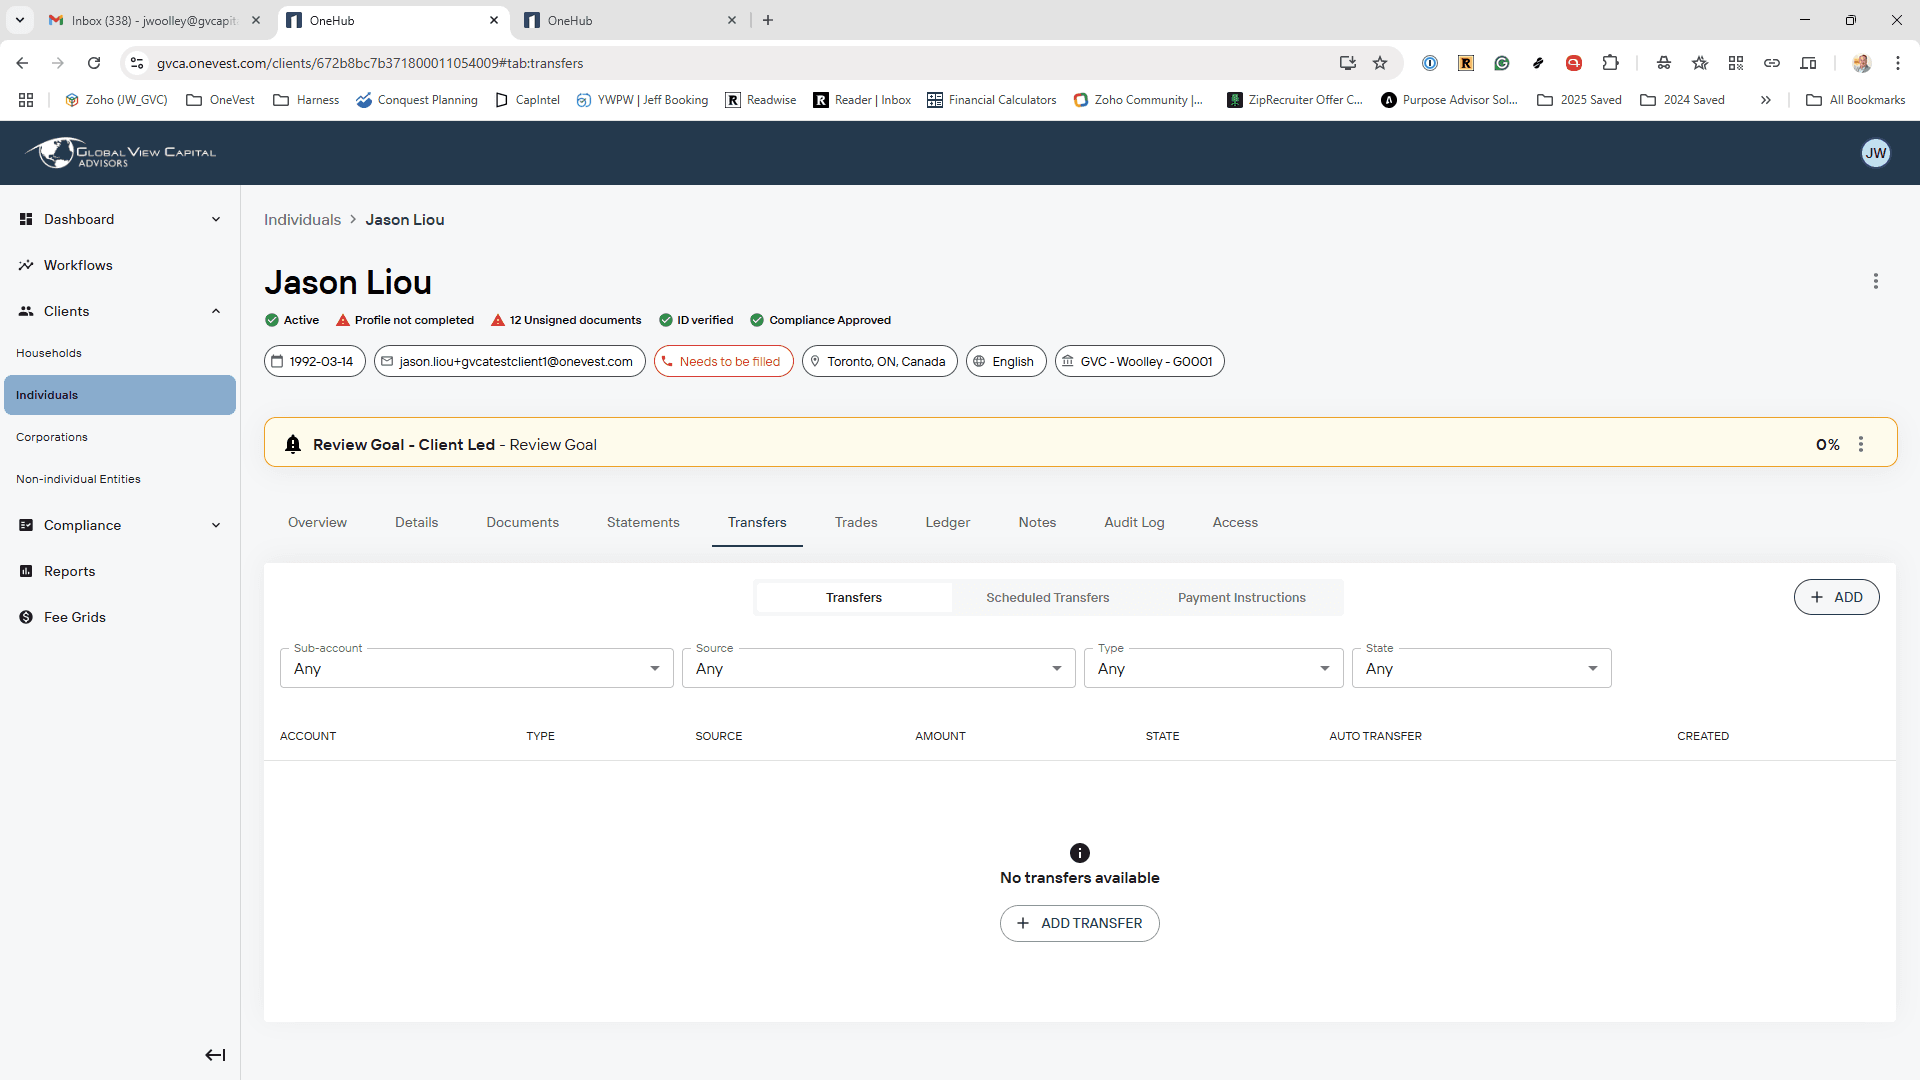Click the Reports sidebar icon

(26, 571)
